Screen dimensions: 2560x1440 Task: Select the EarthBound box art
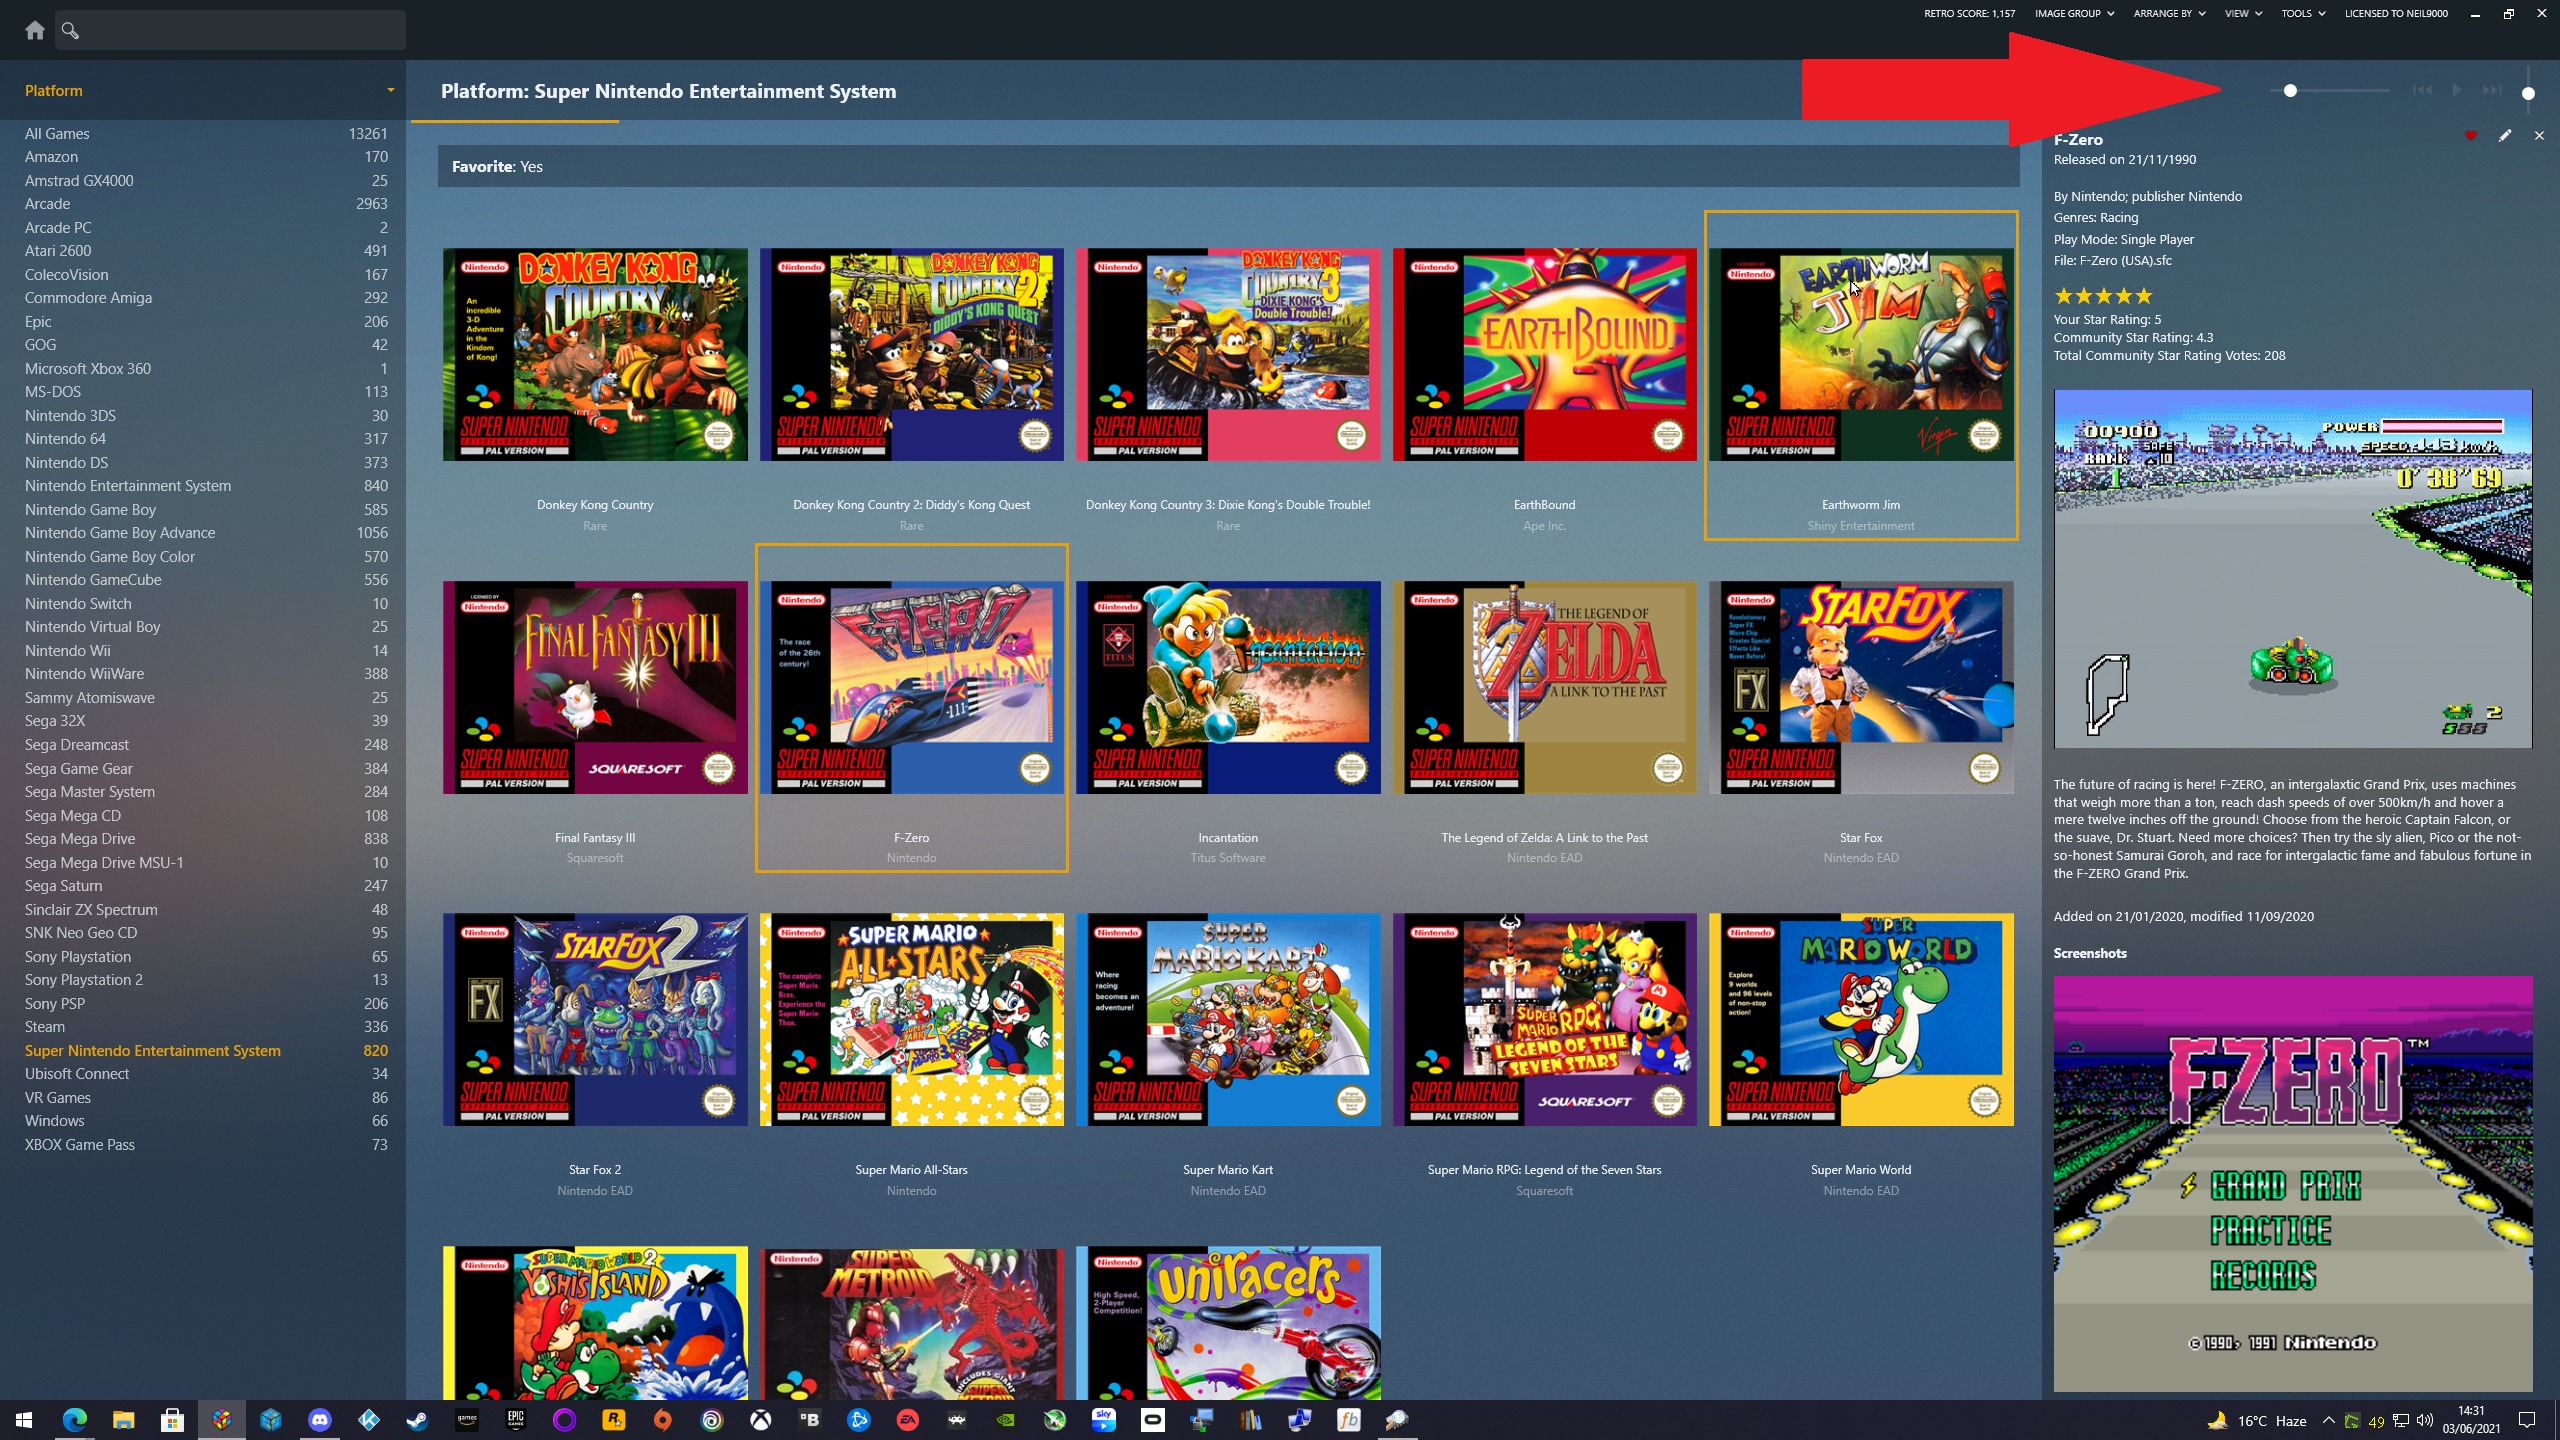1544,355
